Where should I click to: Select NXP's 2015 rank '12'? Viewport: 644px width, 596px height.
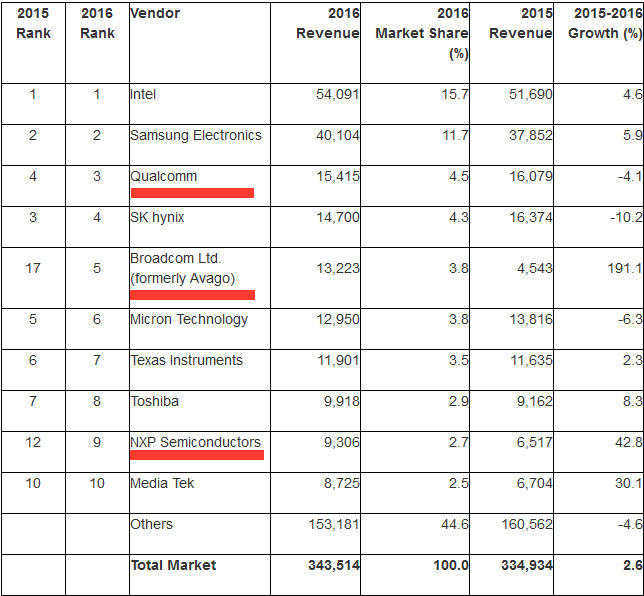[33, 442]
